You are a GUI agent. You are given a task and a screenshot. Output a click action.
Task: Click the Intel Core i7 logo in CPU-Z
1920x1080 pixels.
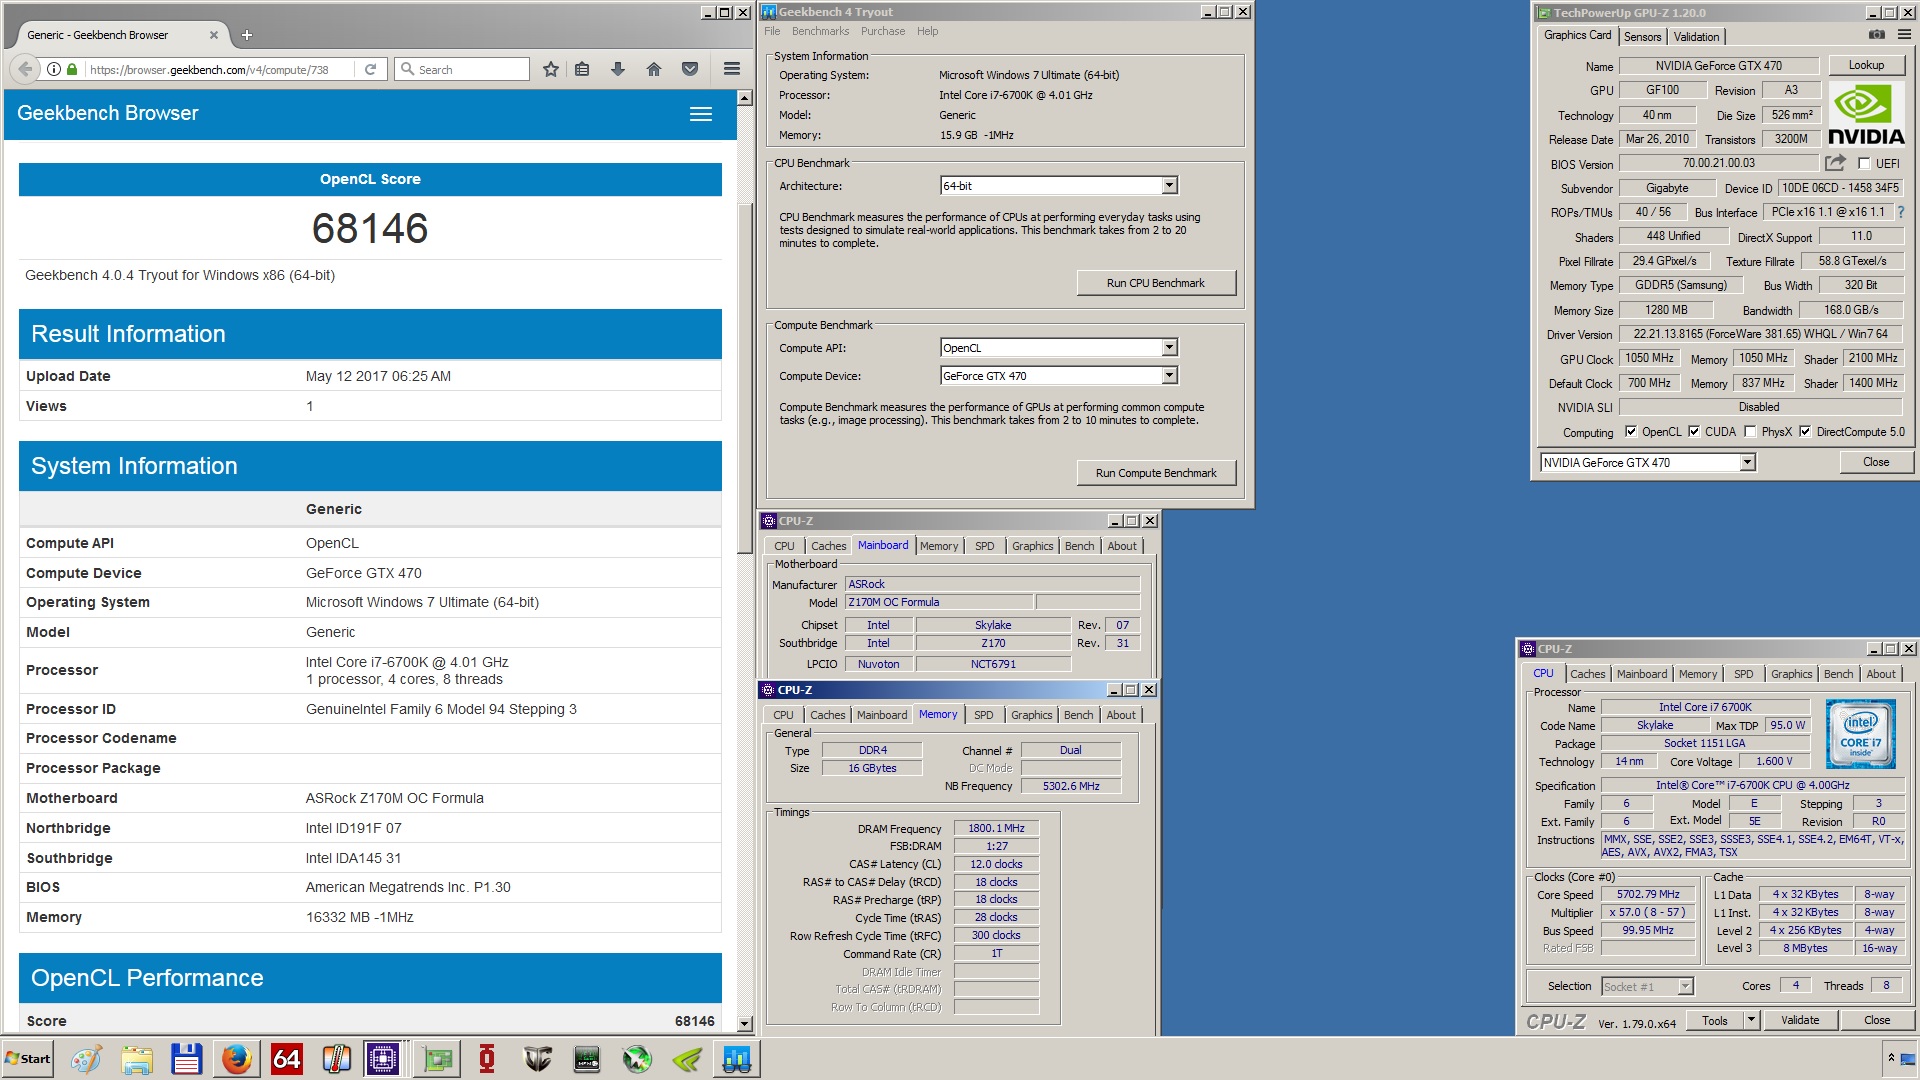pos(1860,734)
